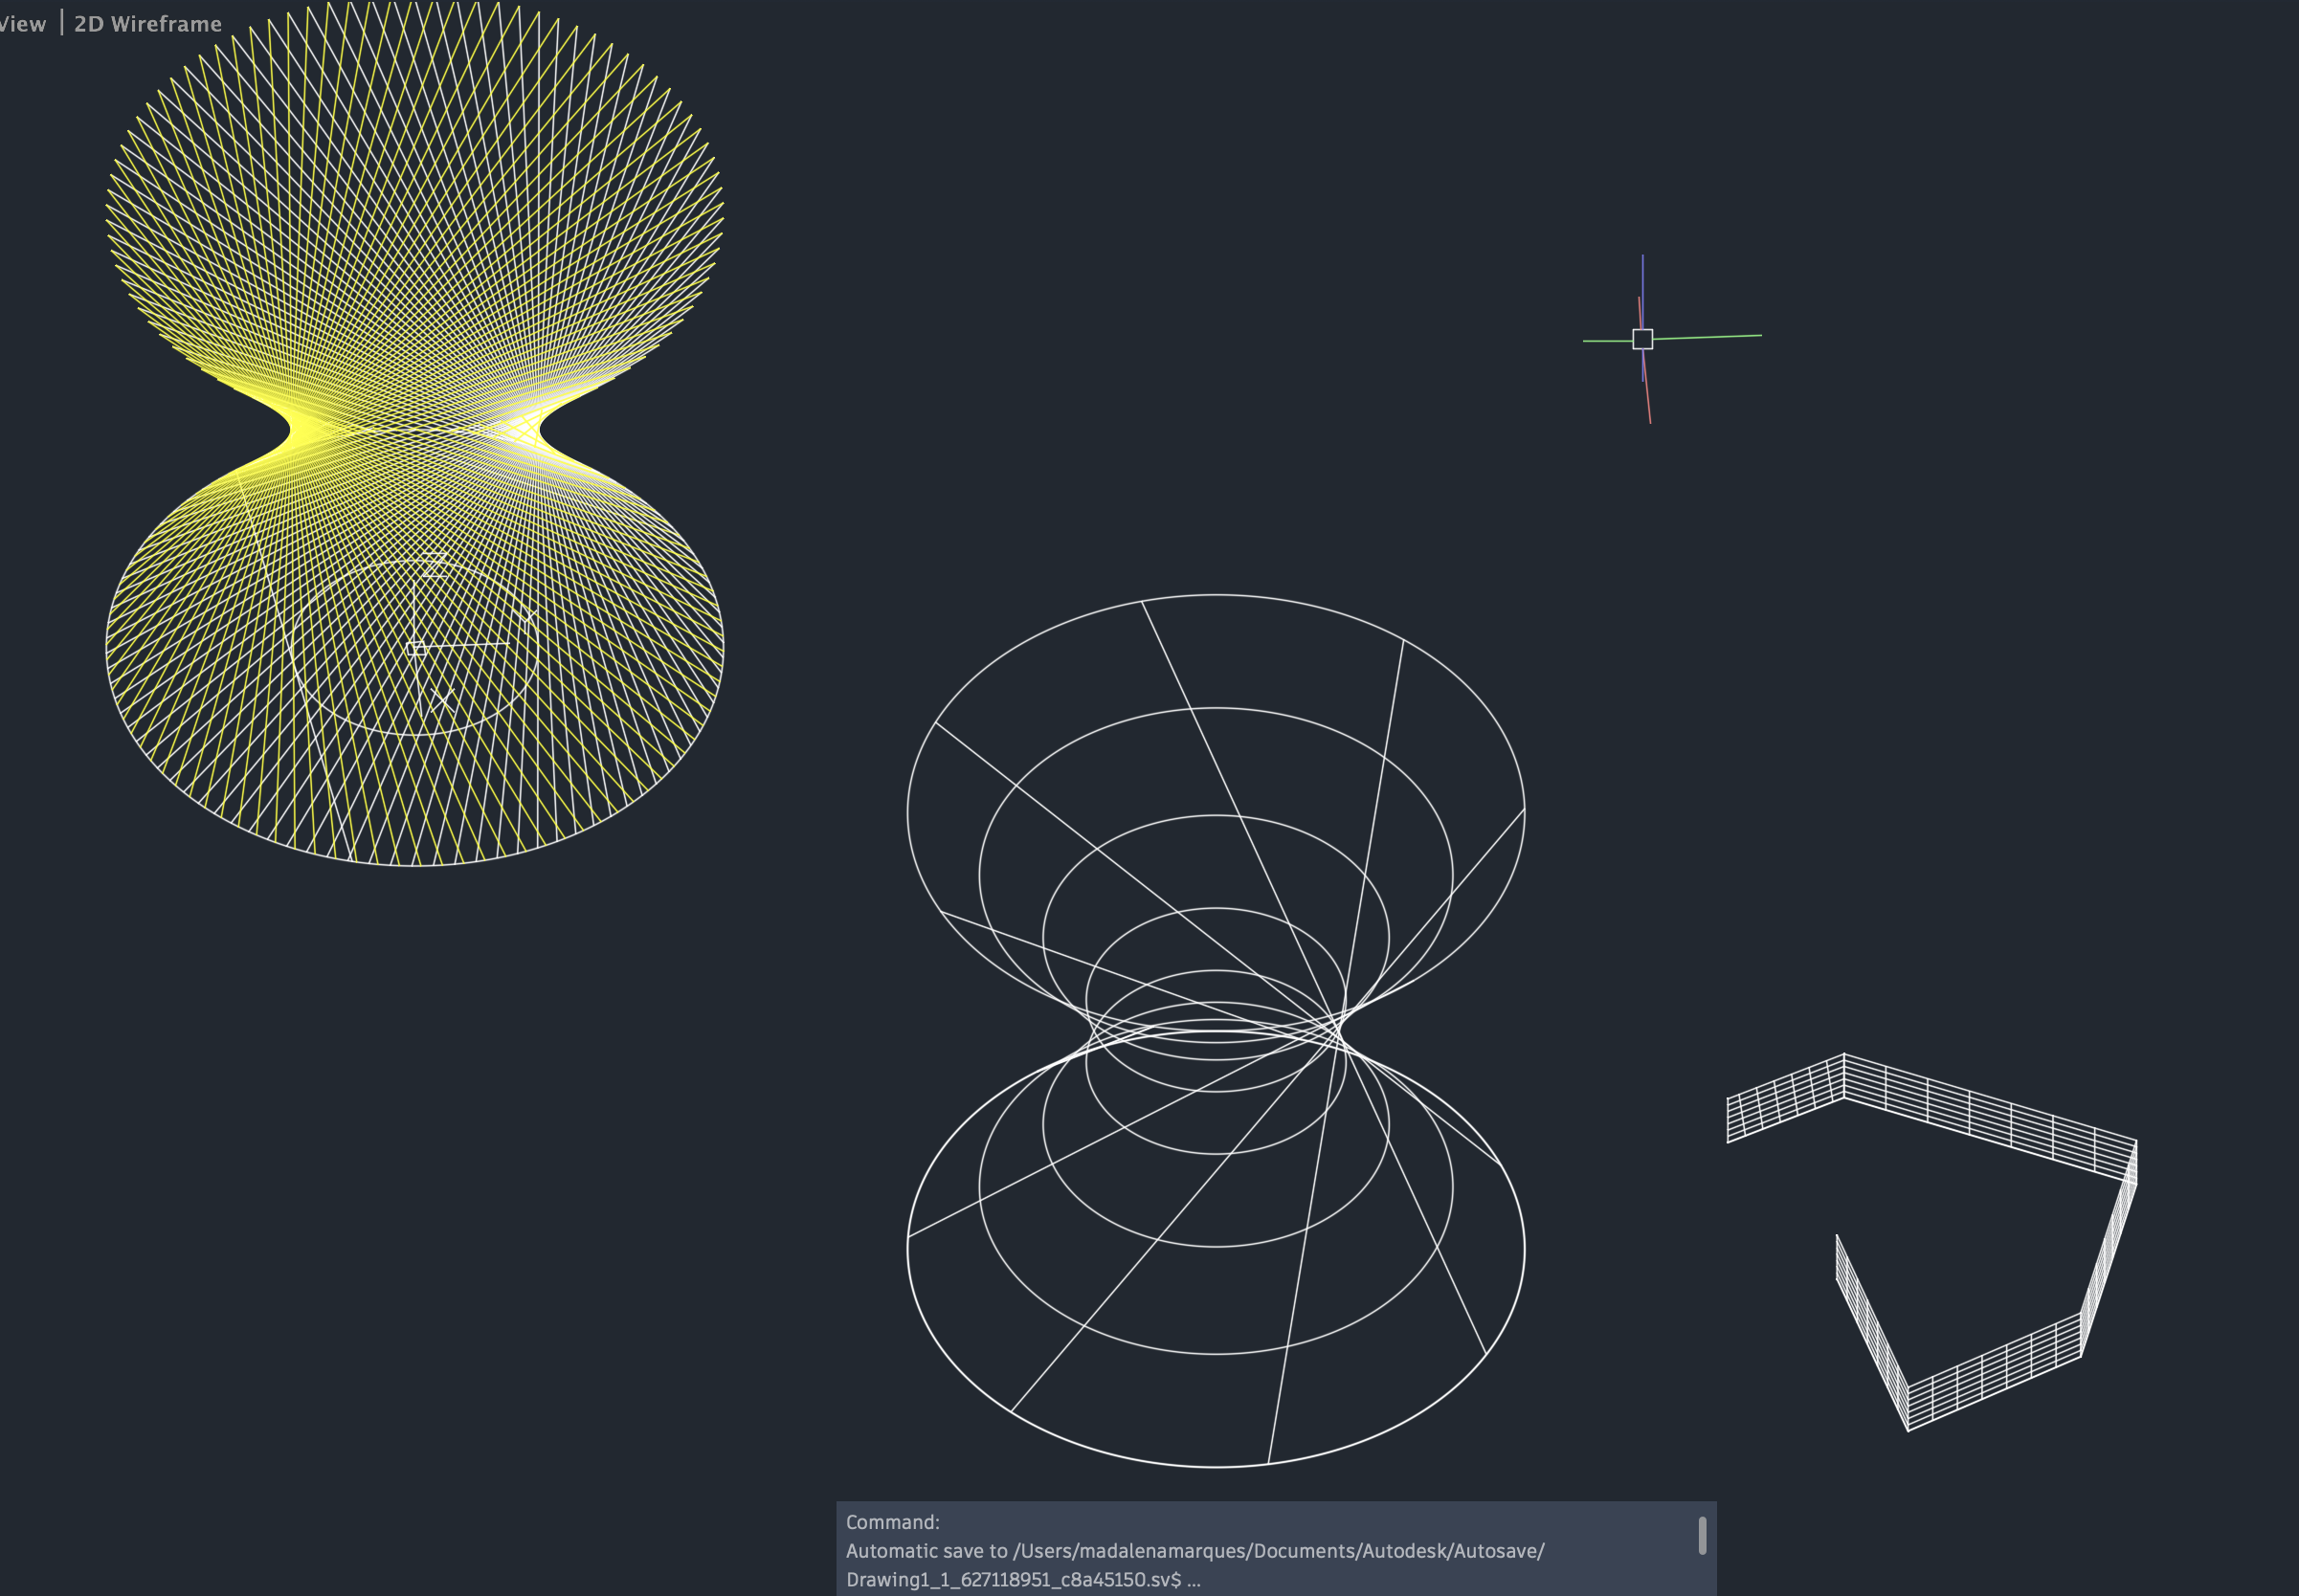Click the Command: prompt line

(893, 1522)
